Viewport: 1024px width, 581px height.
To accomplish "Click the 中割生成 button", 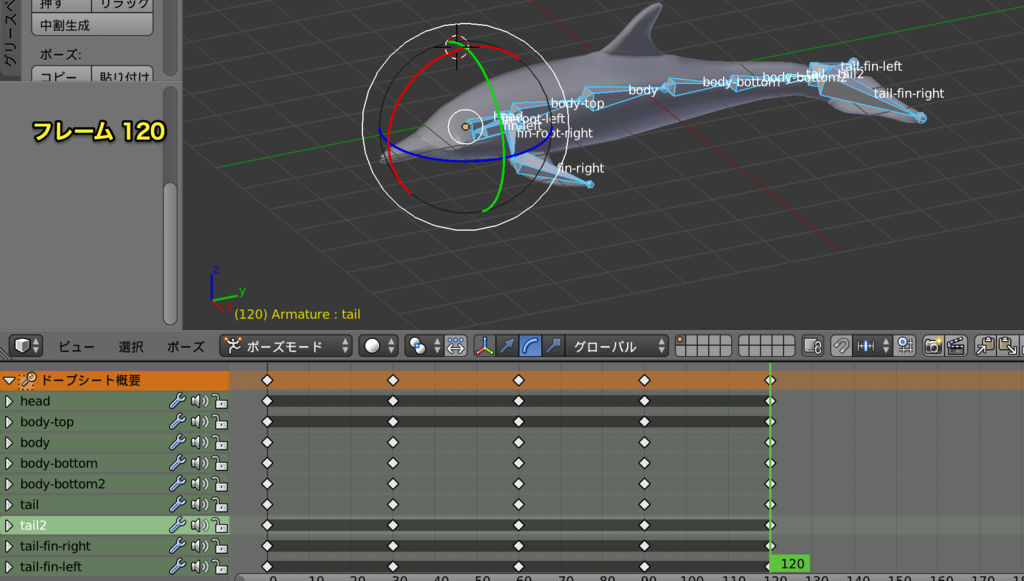I will coord(92,25).
